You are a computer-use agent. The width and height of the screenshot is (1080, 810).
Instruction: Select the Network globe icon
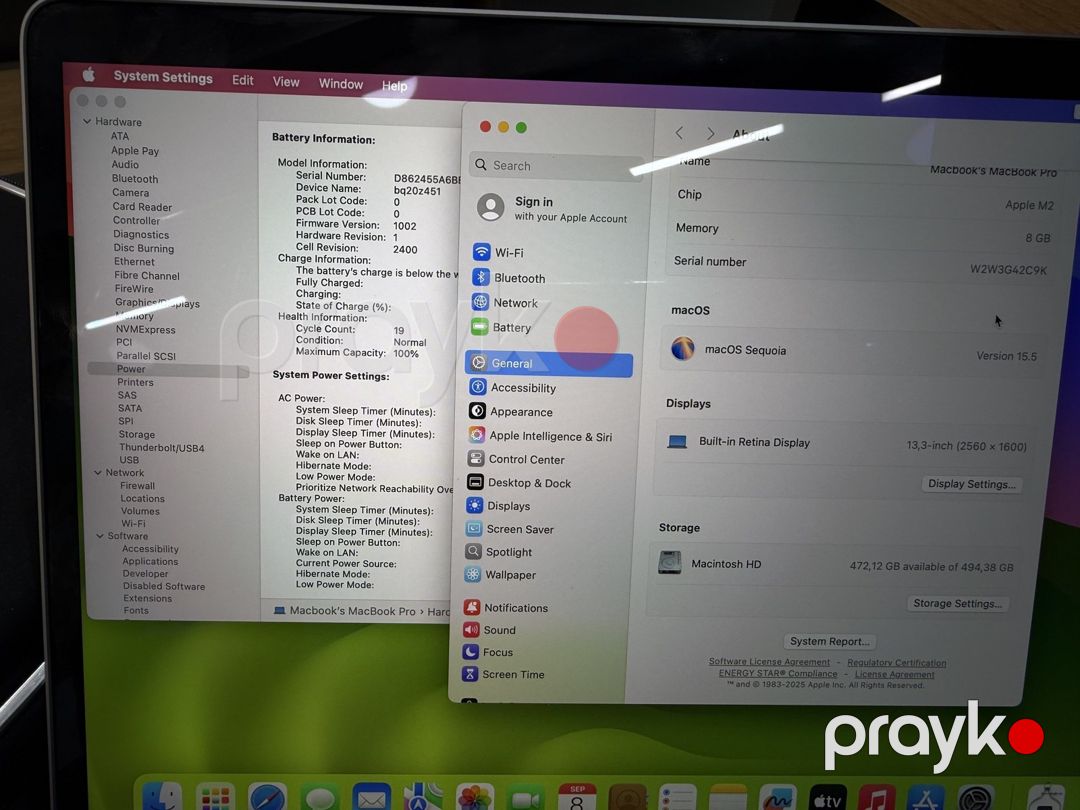coord(480,302)
